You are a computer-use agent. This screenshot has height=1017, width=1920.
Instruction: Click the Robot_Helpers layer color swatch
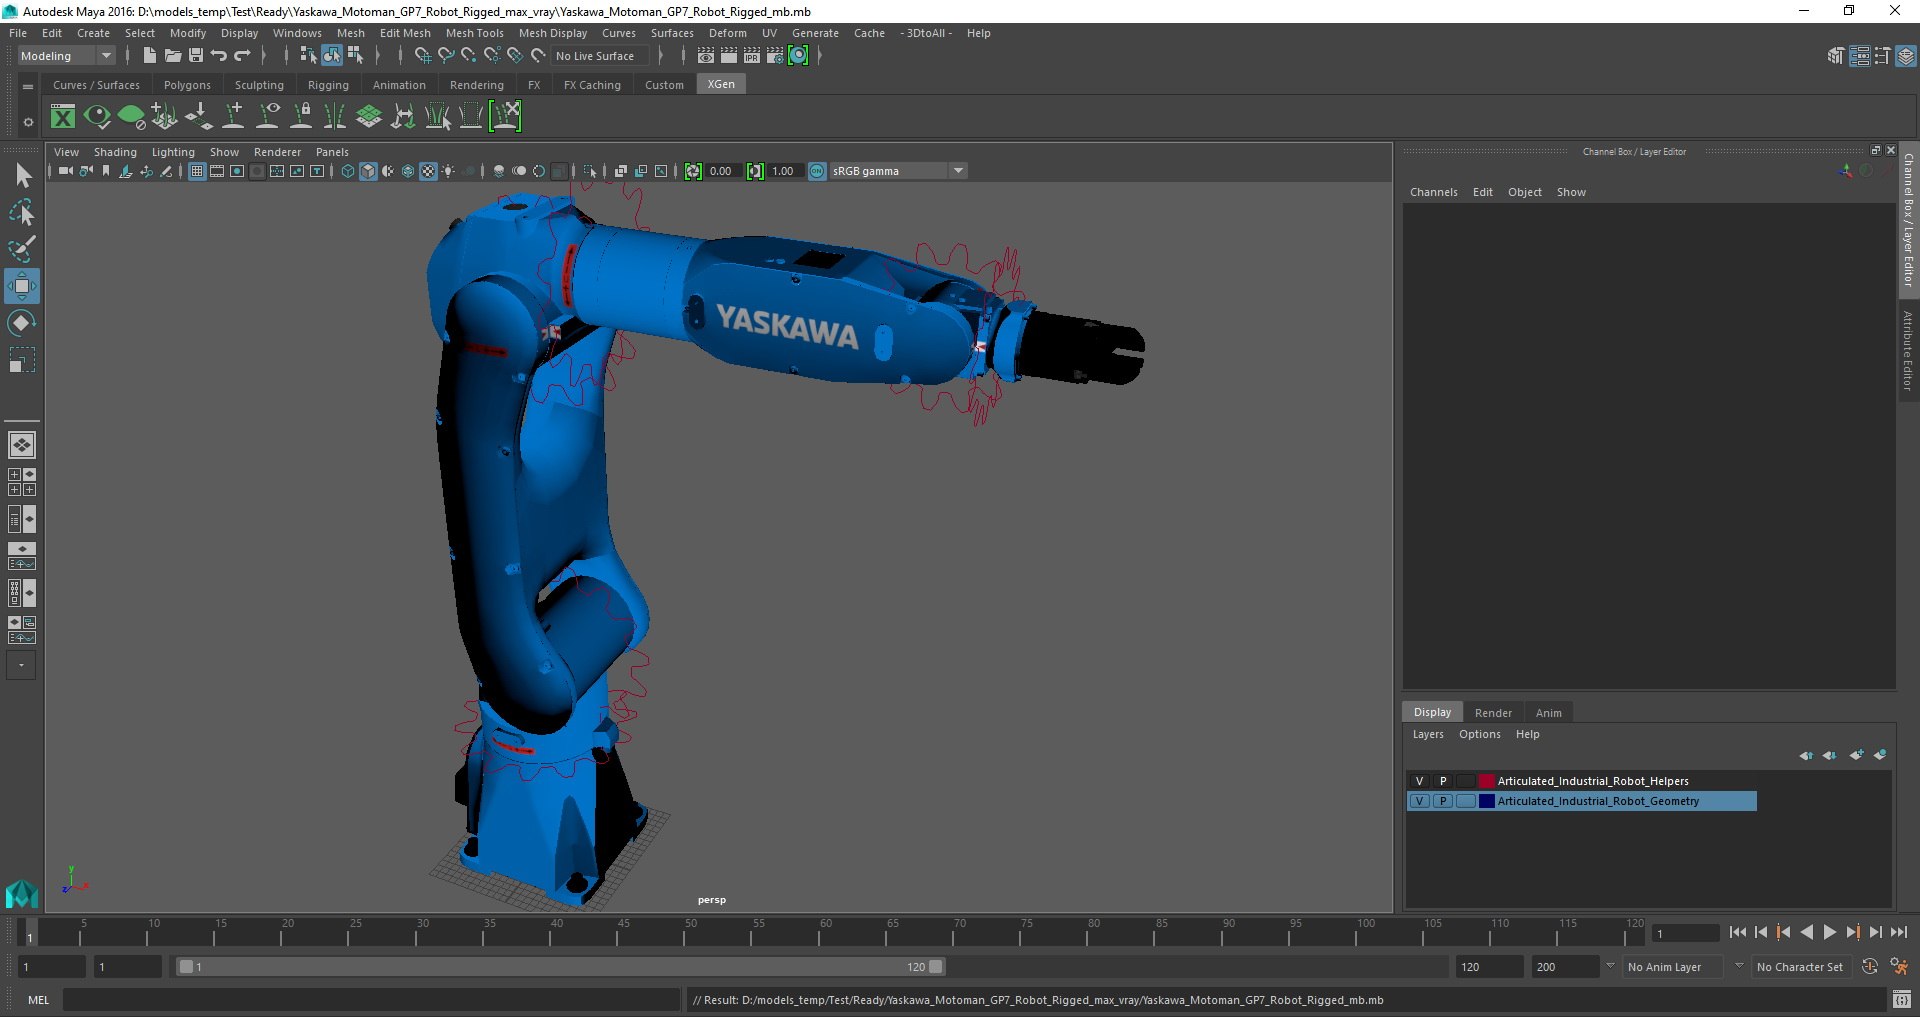point(1487,781)
